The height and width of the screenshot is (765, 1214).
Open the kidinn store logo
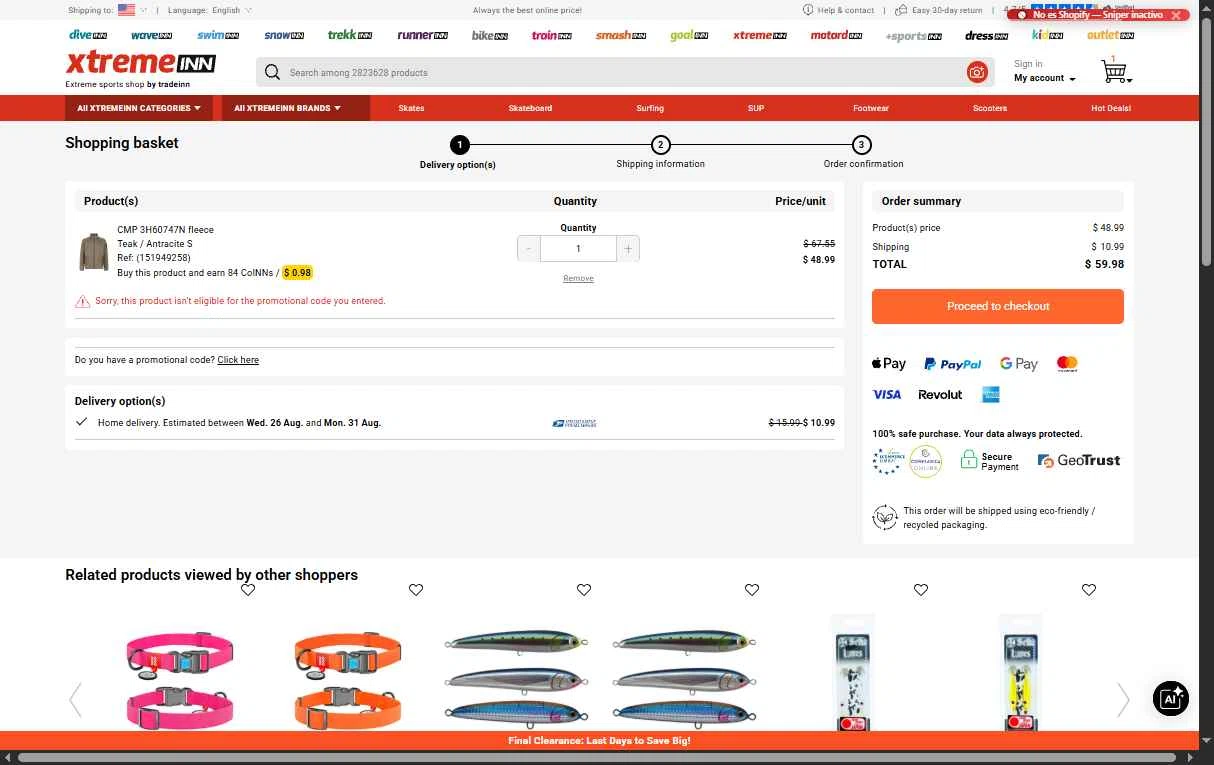(1048, 35)
